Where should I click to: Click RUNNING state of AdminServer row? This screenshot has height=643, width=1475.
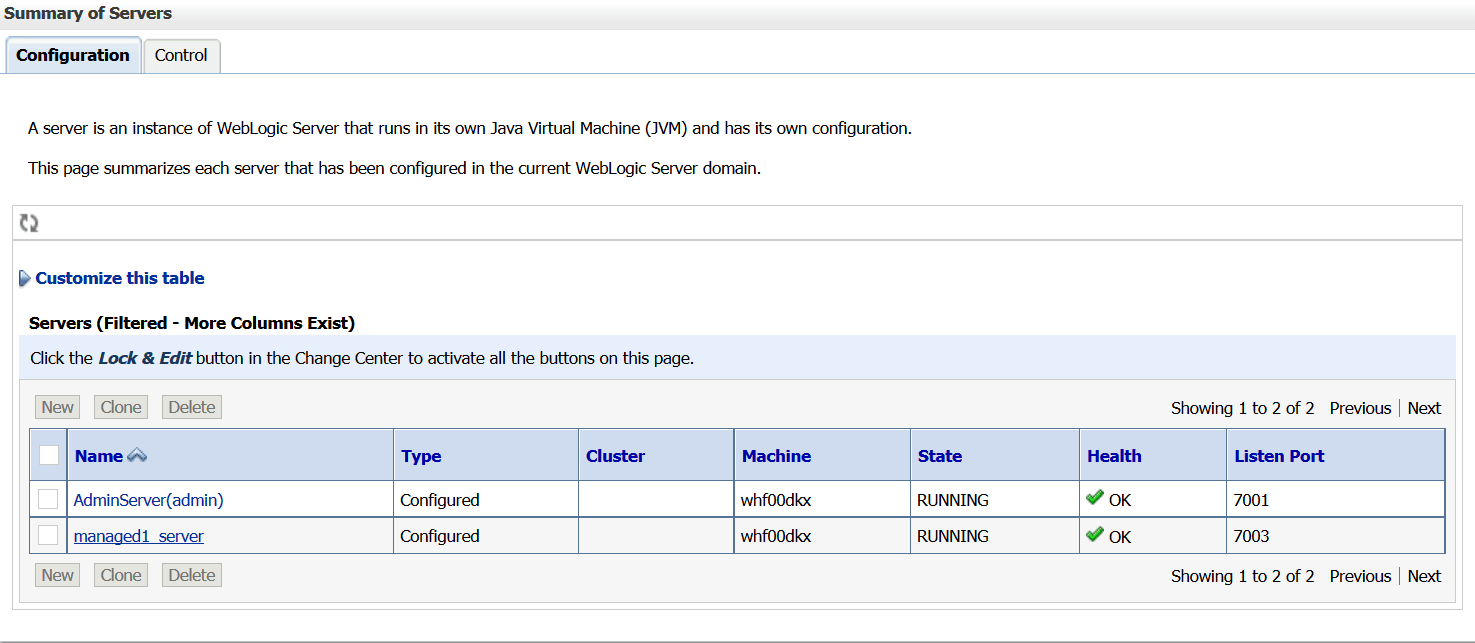click(953, 500)
